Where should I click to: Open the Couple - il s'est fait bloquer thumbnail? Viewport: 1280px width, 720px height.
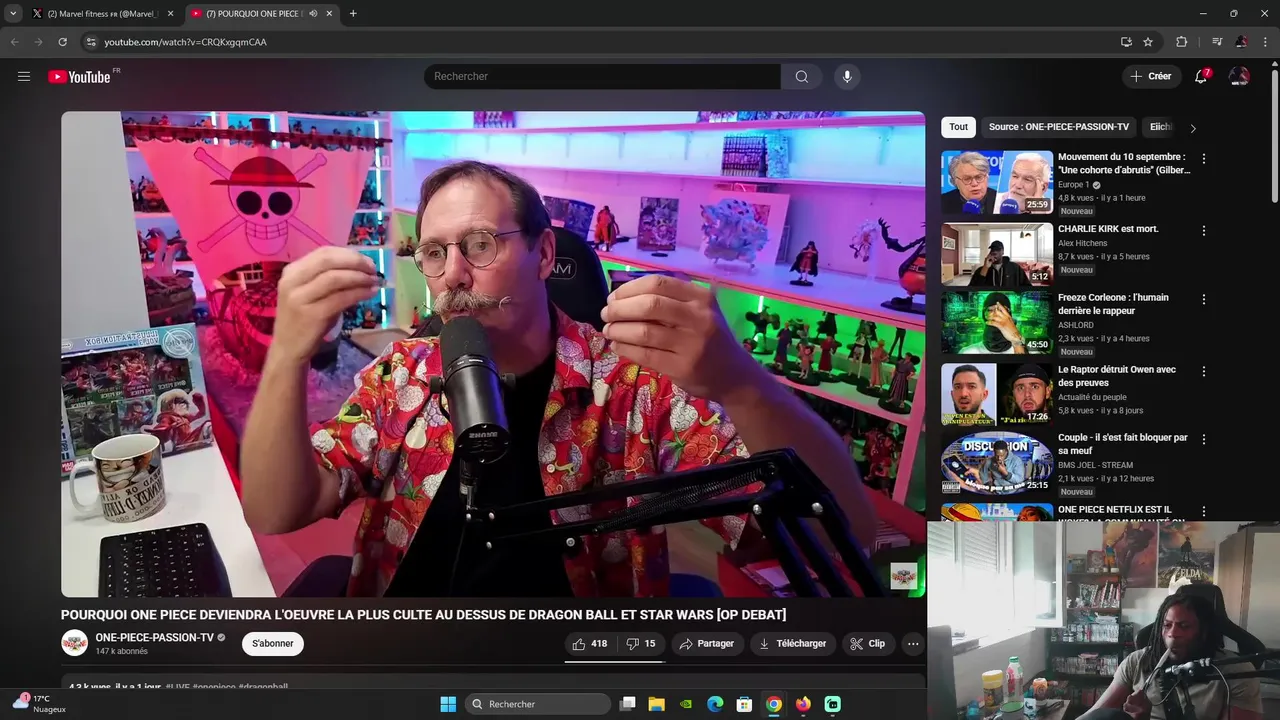tap(997, 464)
